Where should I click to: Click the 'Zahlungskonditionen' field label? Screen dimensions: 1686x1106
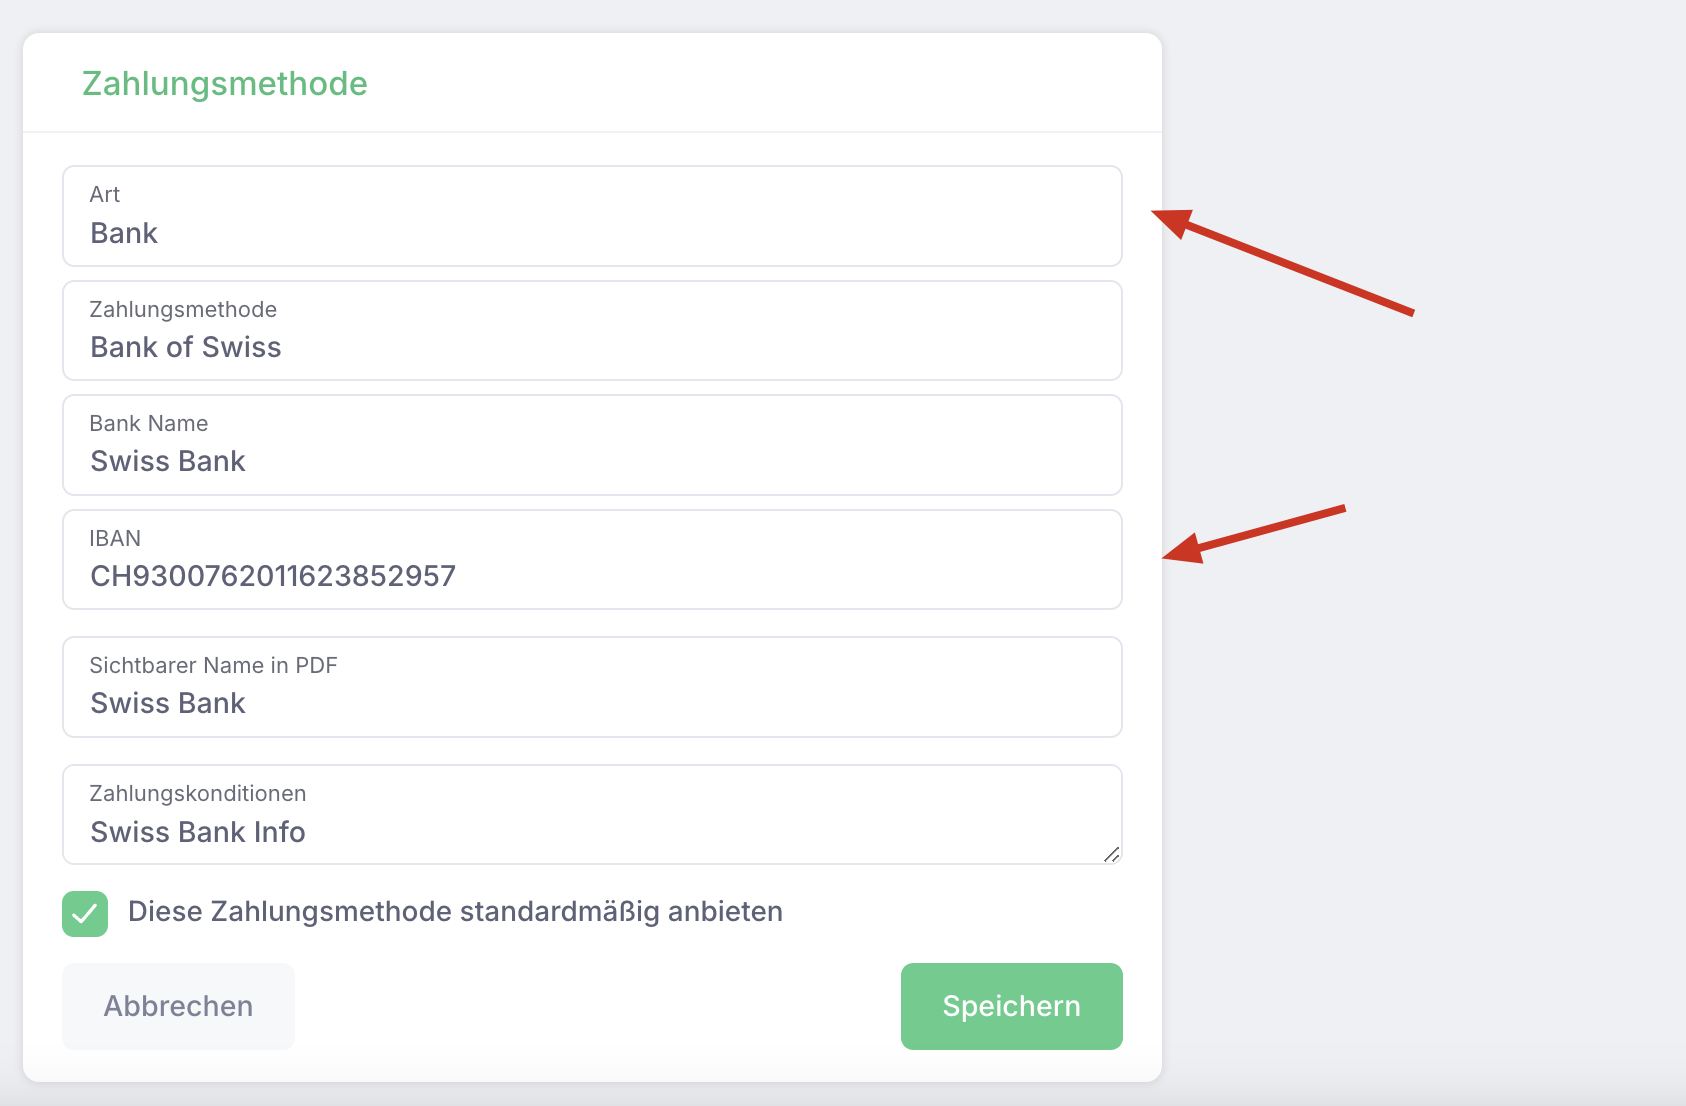pyautogui.click(x=198, y=793)
